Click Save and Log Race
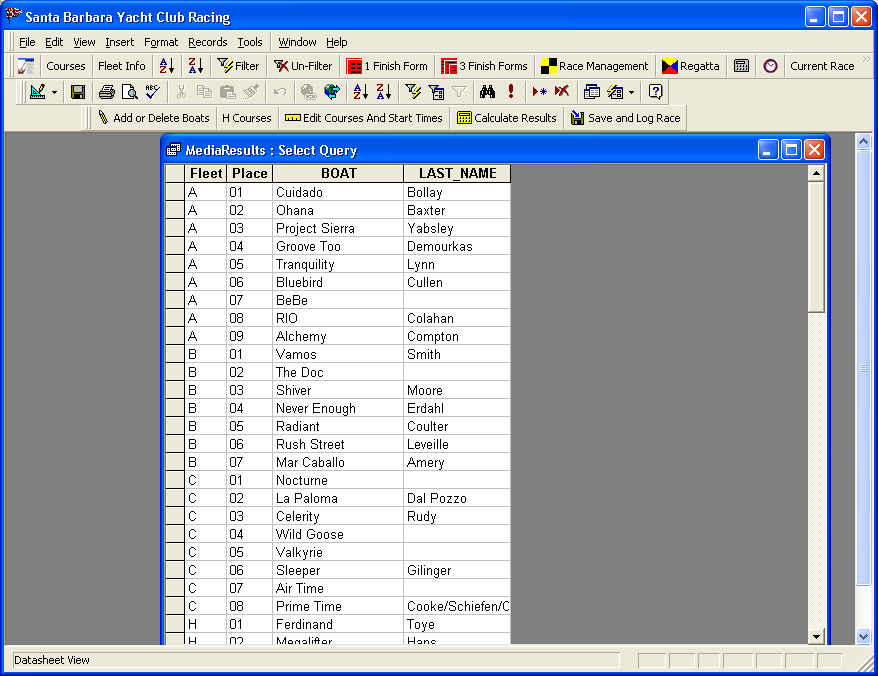This screenshot has height=676, width=878. [x=625, y=118]
